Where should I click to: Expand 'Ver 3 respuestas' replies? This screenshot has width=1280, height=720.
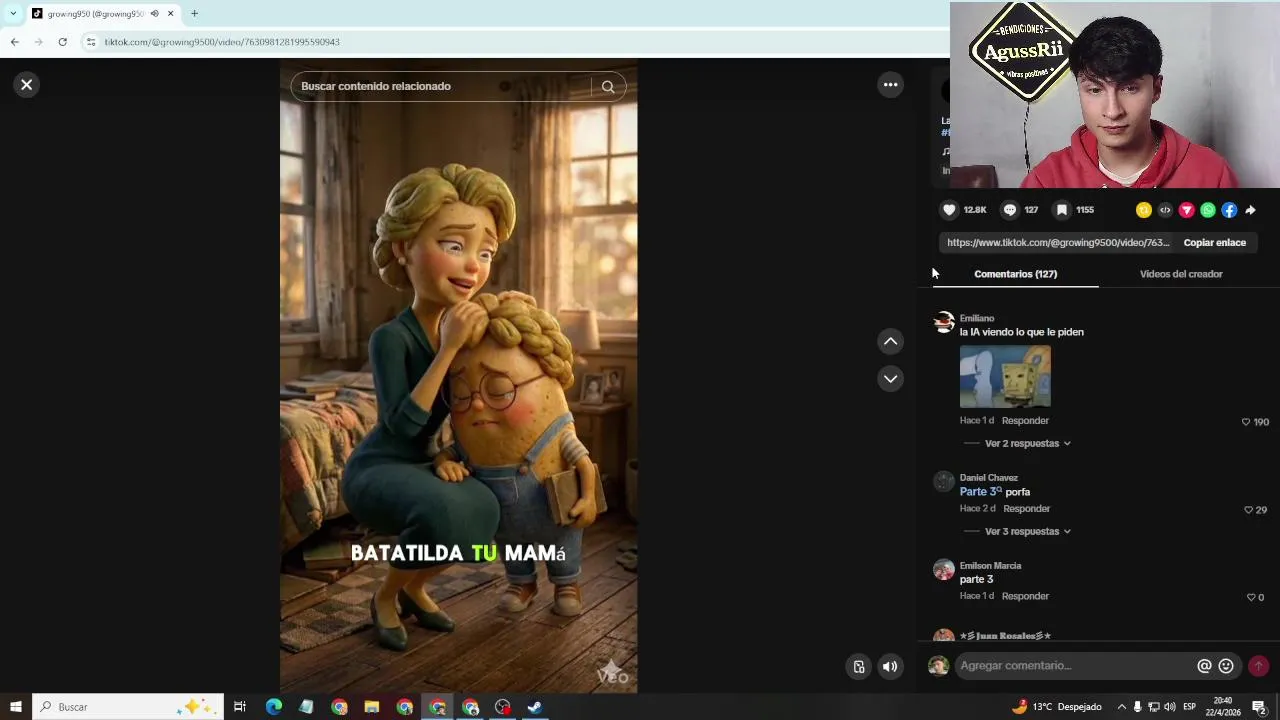(1027, 531)
